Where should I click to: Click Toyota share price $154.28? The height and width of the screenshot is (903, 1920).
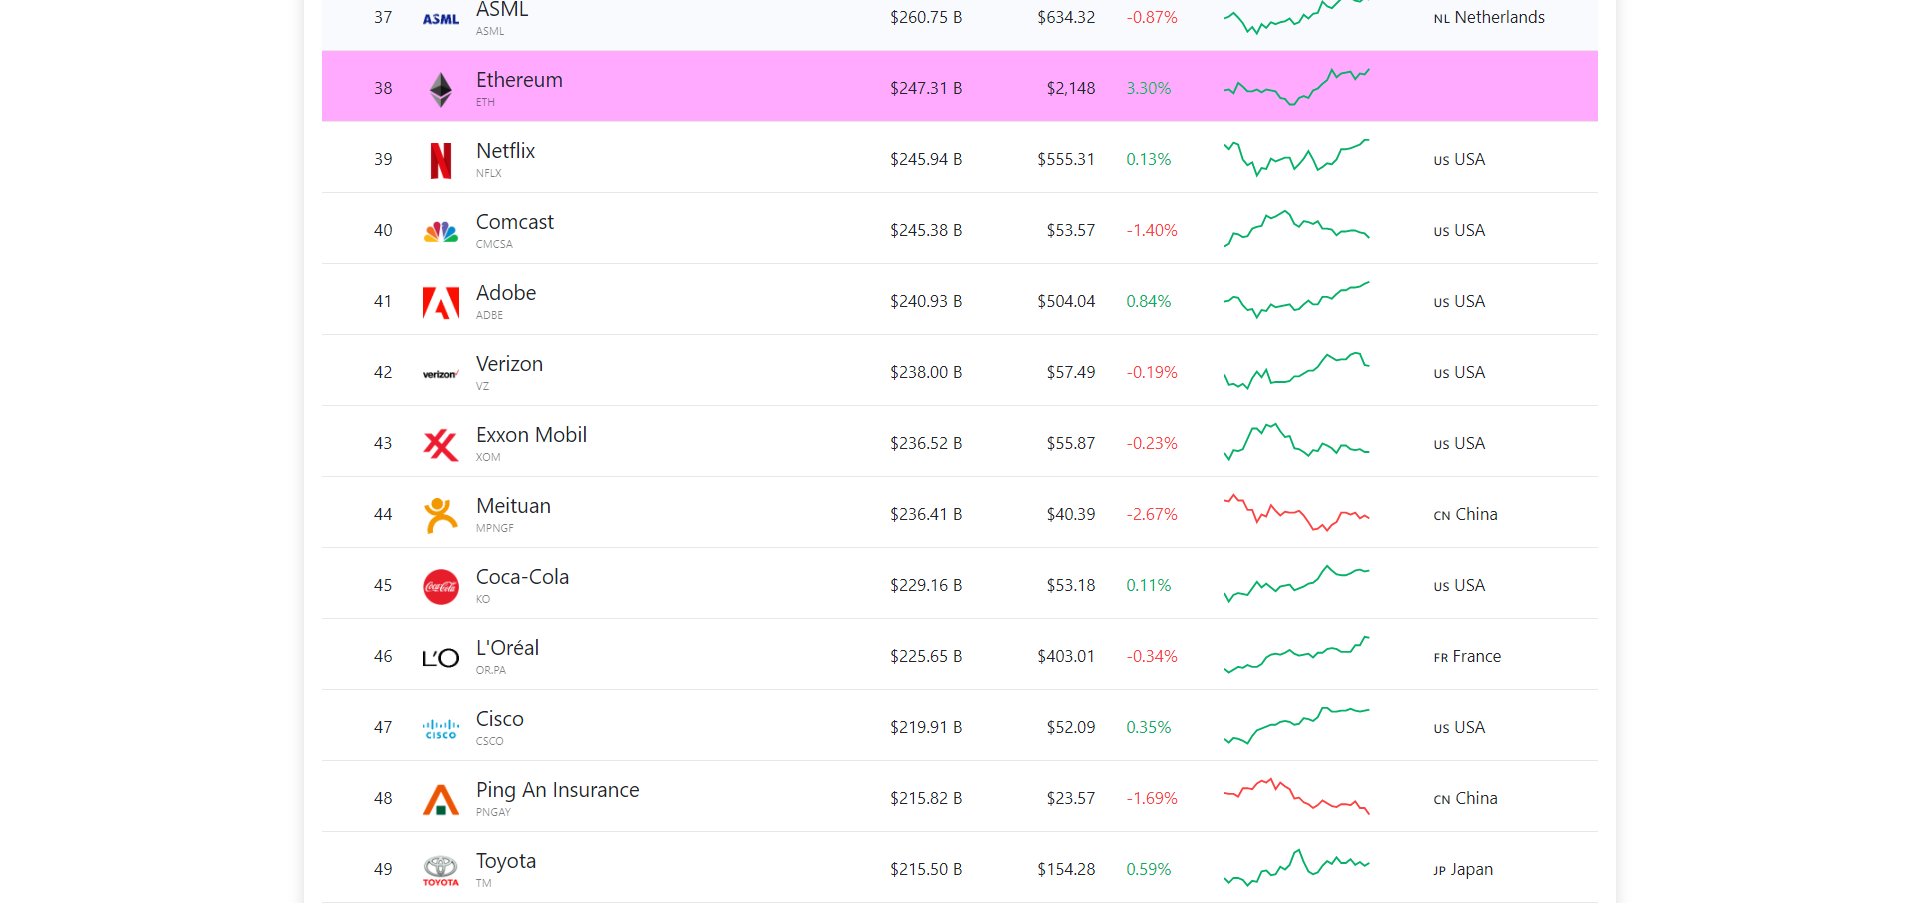click(1066, 869)
